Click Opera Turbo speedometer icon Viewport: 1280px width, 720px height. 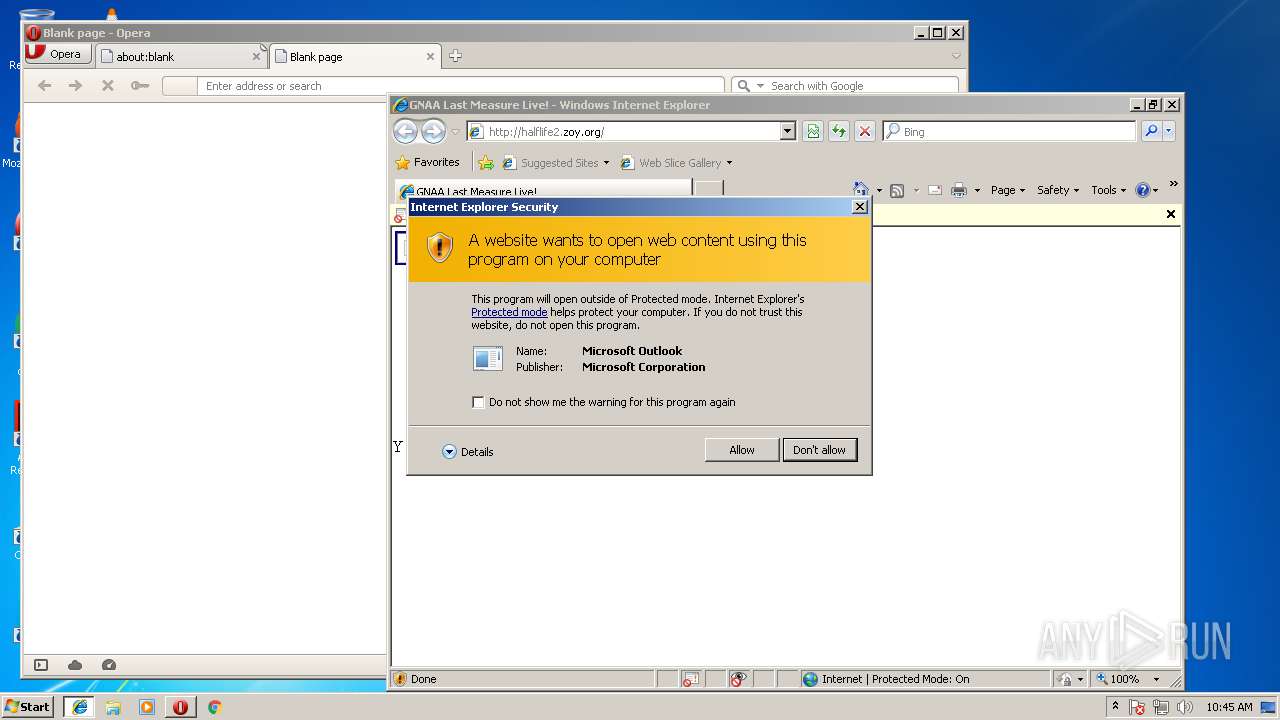click(109, 665)
